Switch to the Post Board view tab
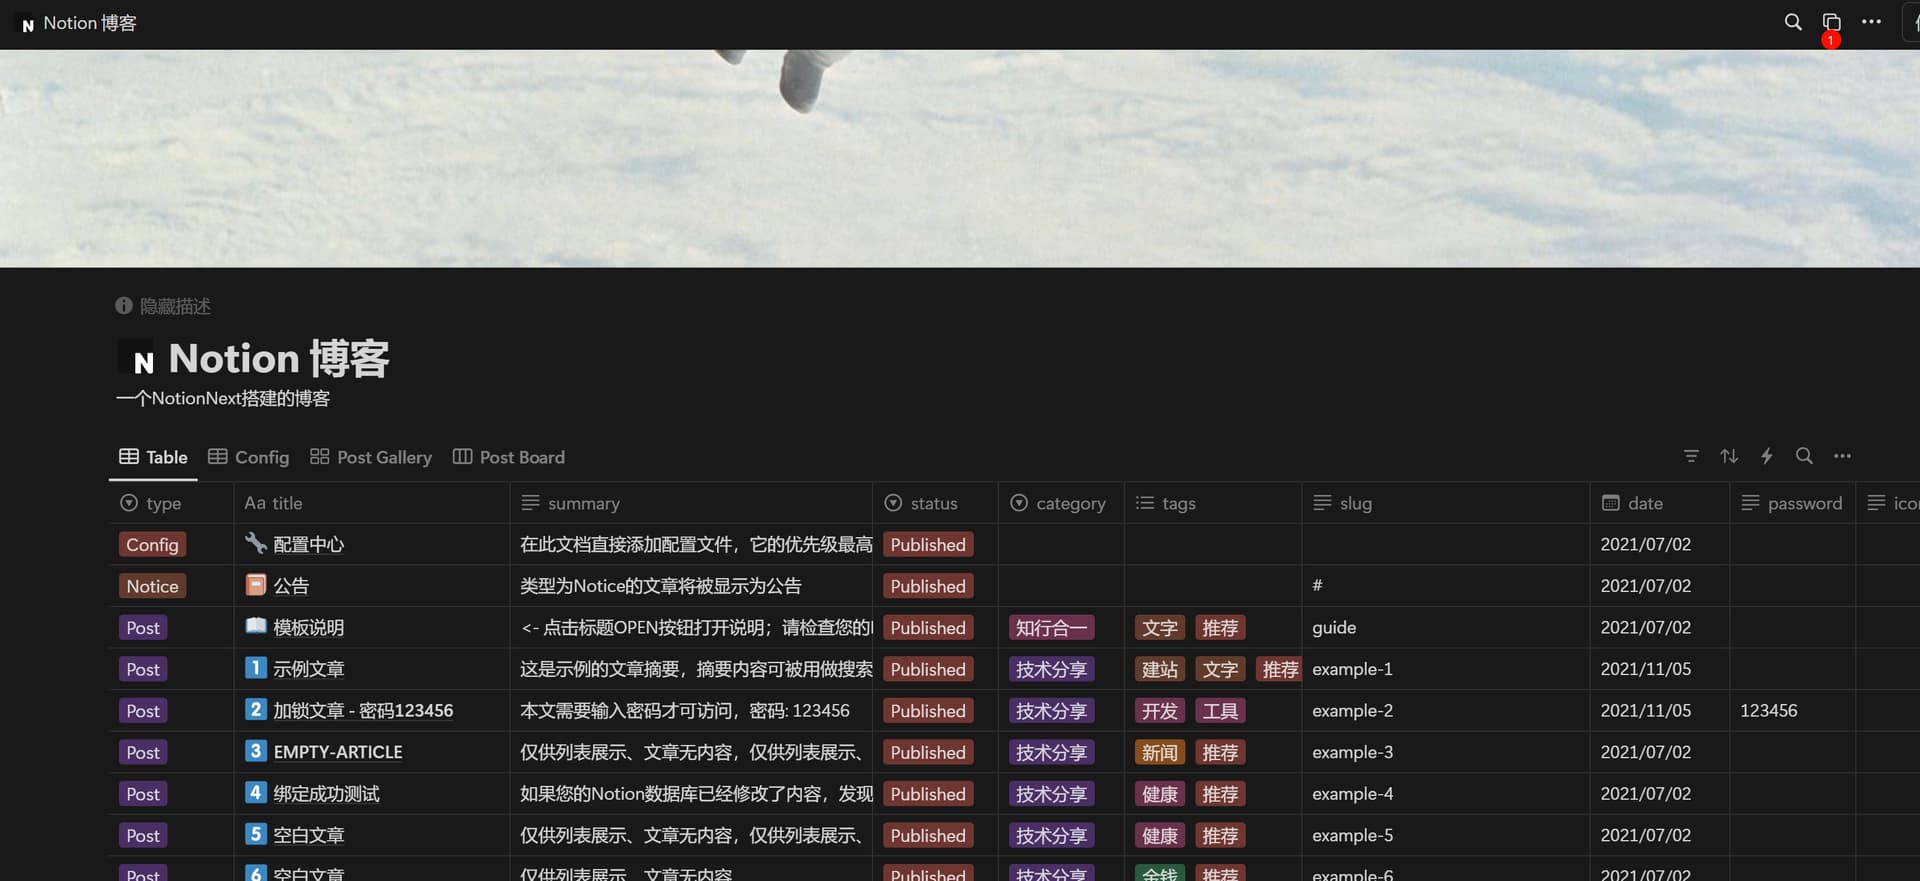 [508, 457]
